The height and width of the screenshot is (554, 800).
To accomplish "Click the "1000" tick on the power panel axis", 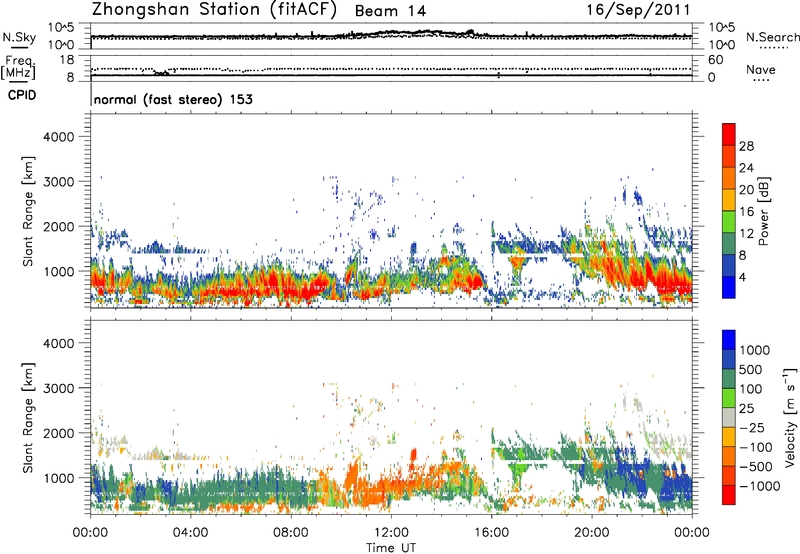I will tap(59, 271).
